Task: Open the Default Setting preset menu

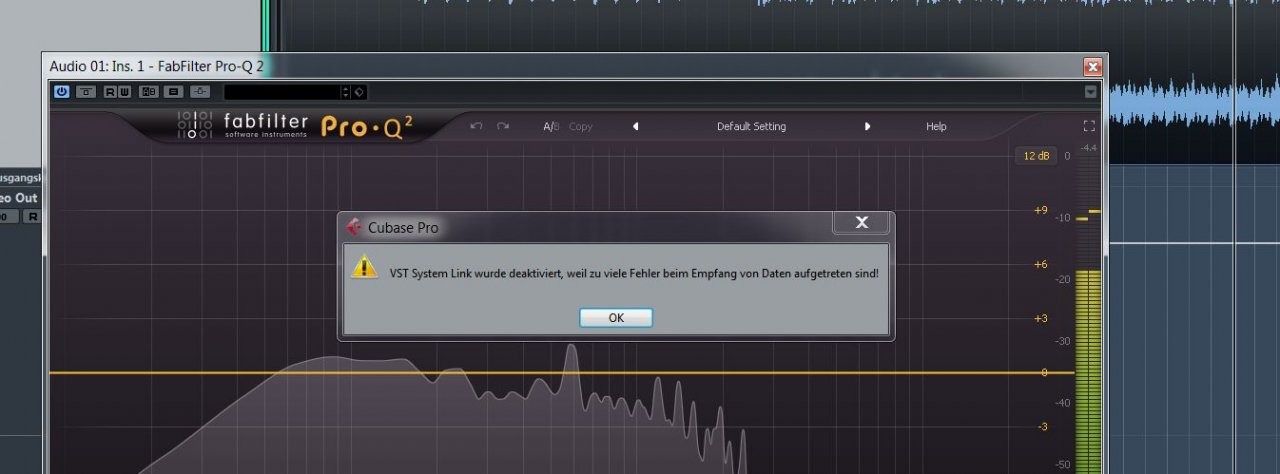Action: [751, 127]
